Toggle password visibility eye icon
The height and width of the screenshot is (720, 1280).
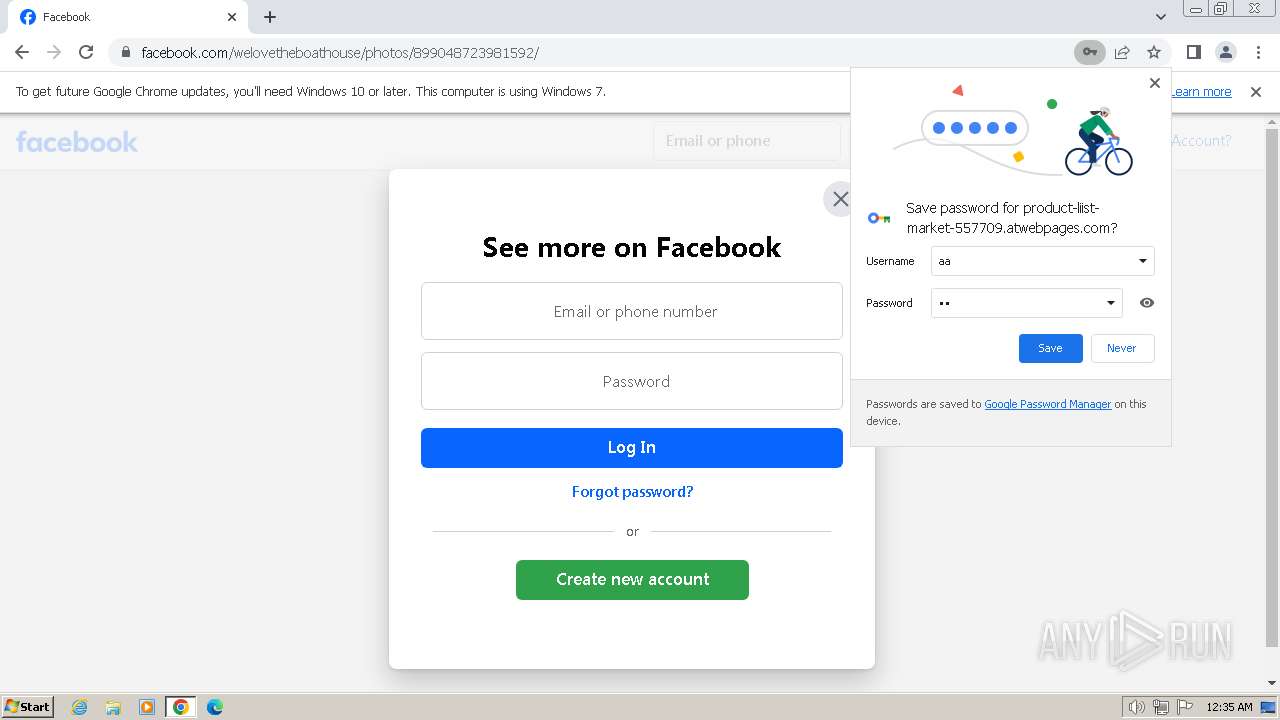pos(1147,303)
